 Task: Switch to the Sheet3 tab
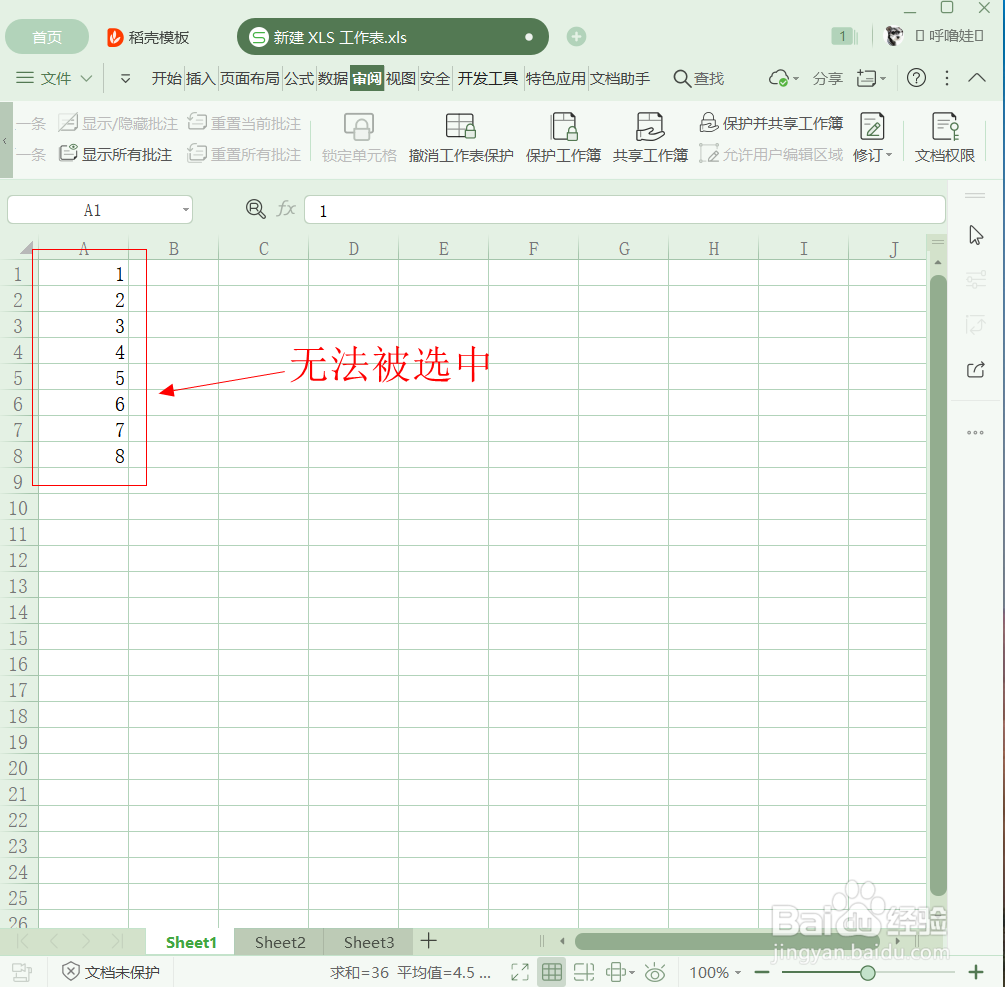(x=369, y=941)
